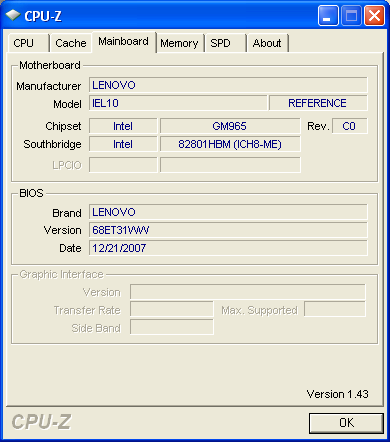Click the empty LPCIO vendor field
This screenshot has height=442, width=390.
click(123, 165)
